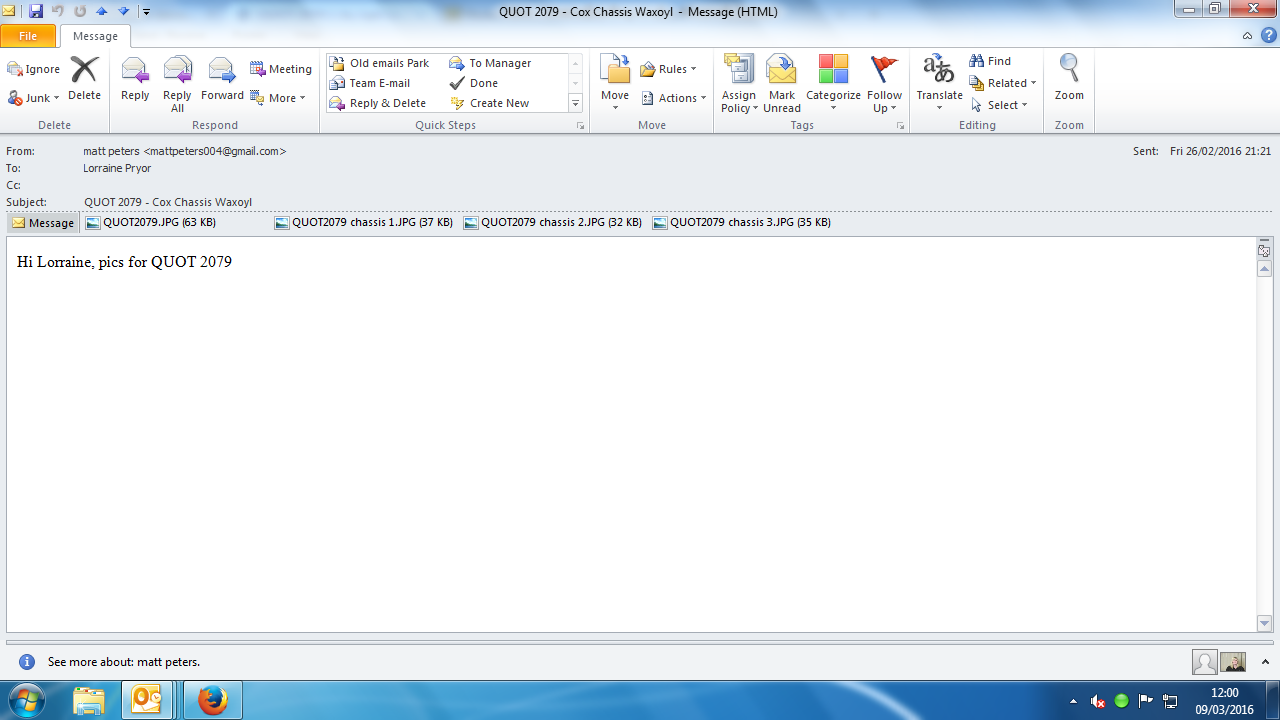This screenshot has width=1280, height=720.
Task: Open the Action Center flag icon
Action: pos(1146,701)
